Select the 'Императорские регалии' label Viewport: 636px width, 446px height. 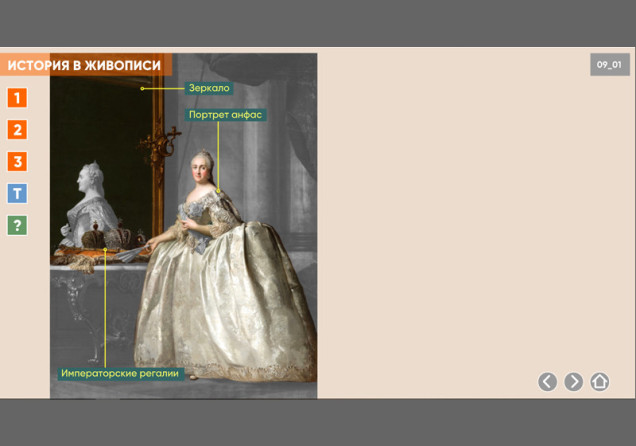[120, 374]
